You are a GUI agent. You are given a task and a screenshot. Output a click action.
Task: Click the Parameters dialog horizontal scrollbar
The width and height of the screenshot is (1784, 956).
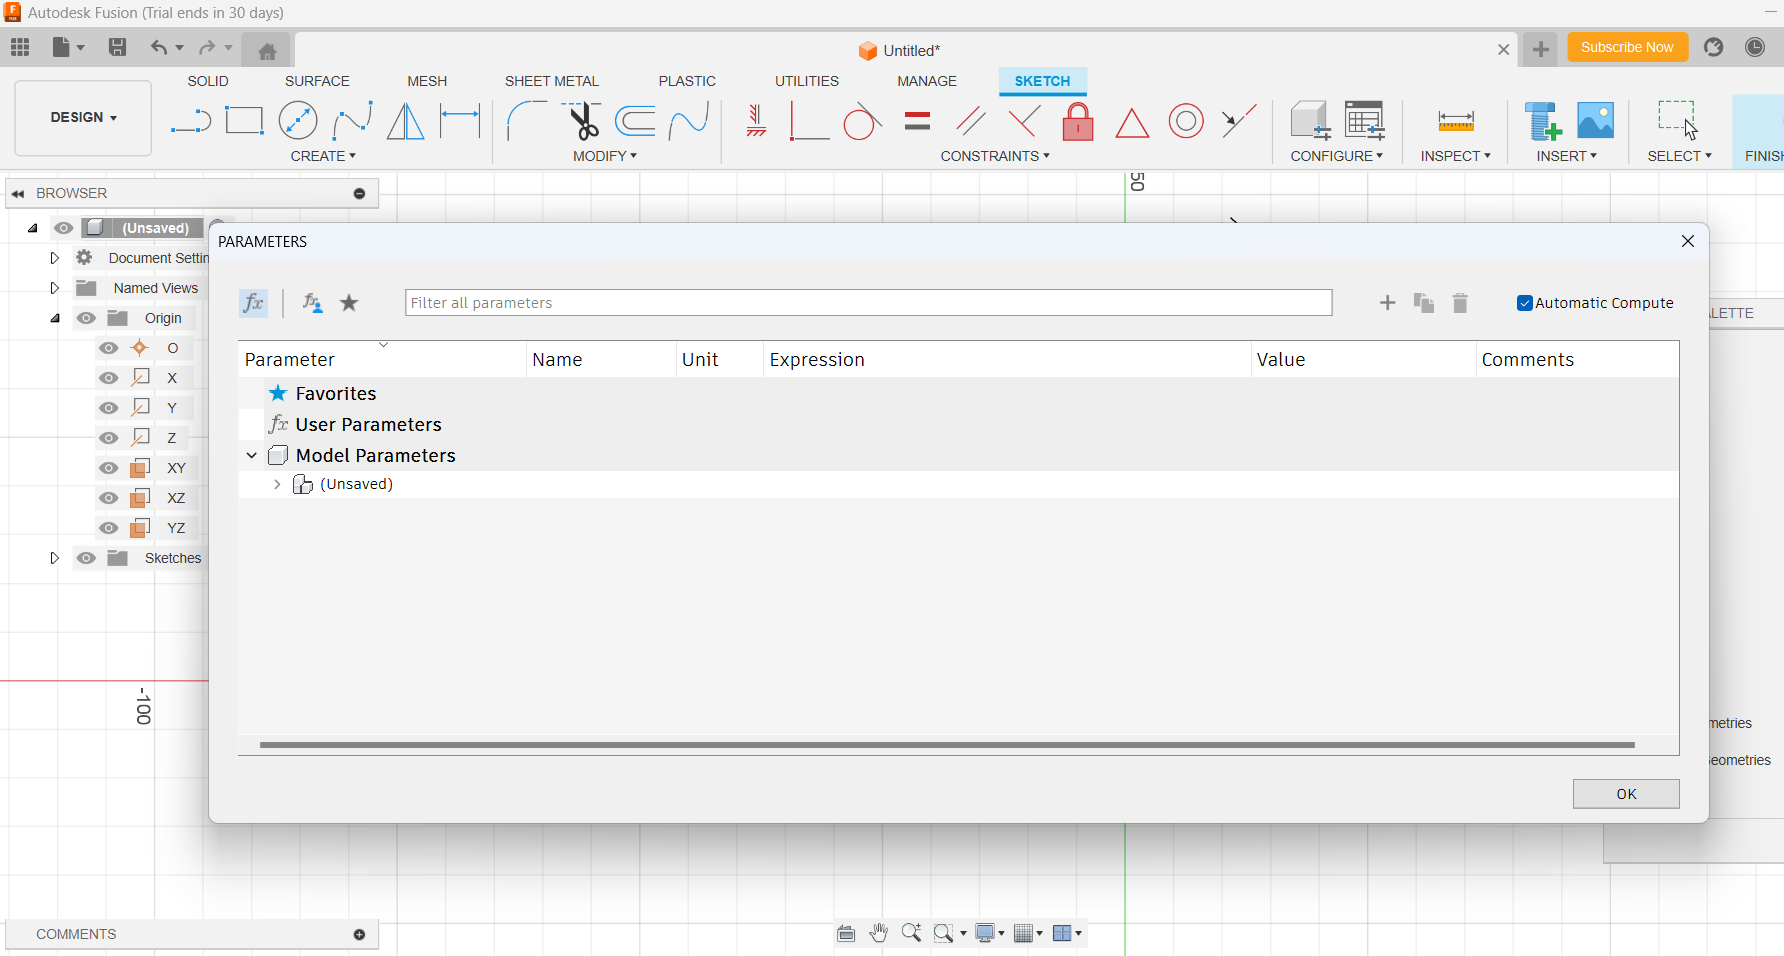click(947, 745)
